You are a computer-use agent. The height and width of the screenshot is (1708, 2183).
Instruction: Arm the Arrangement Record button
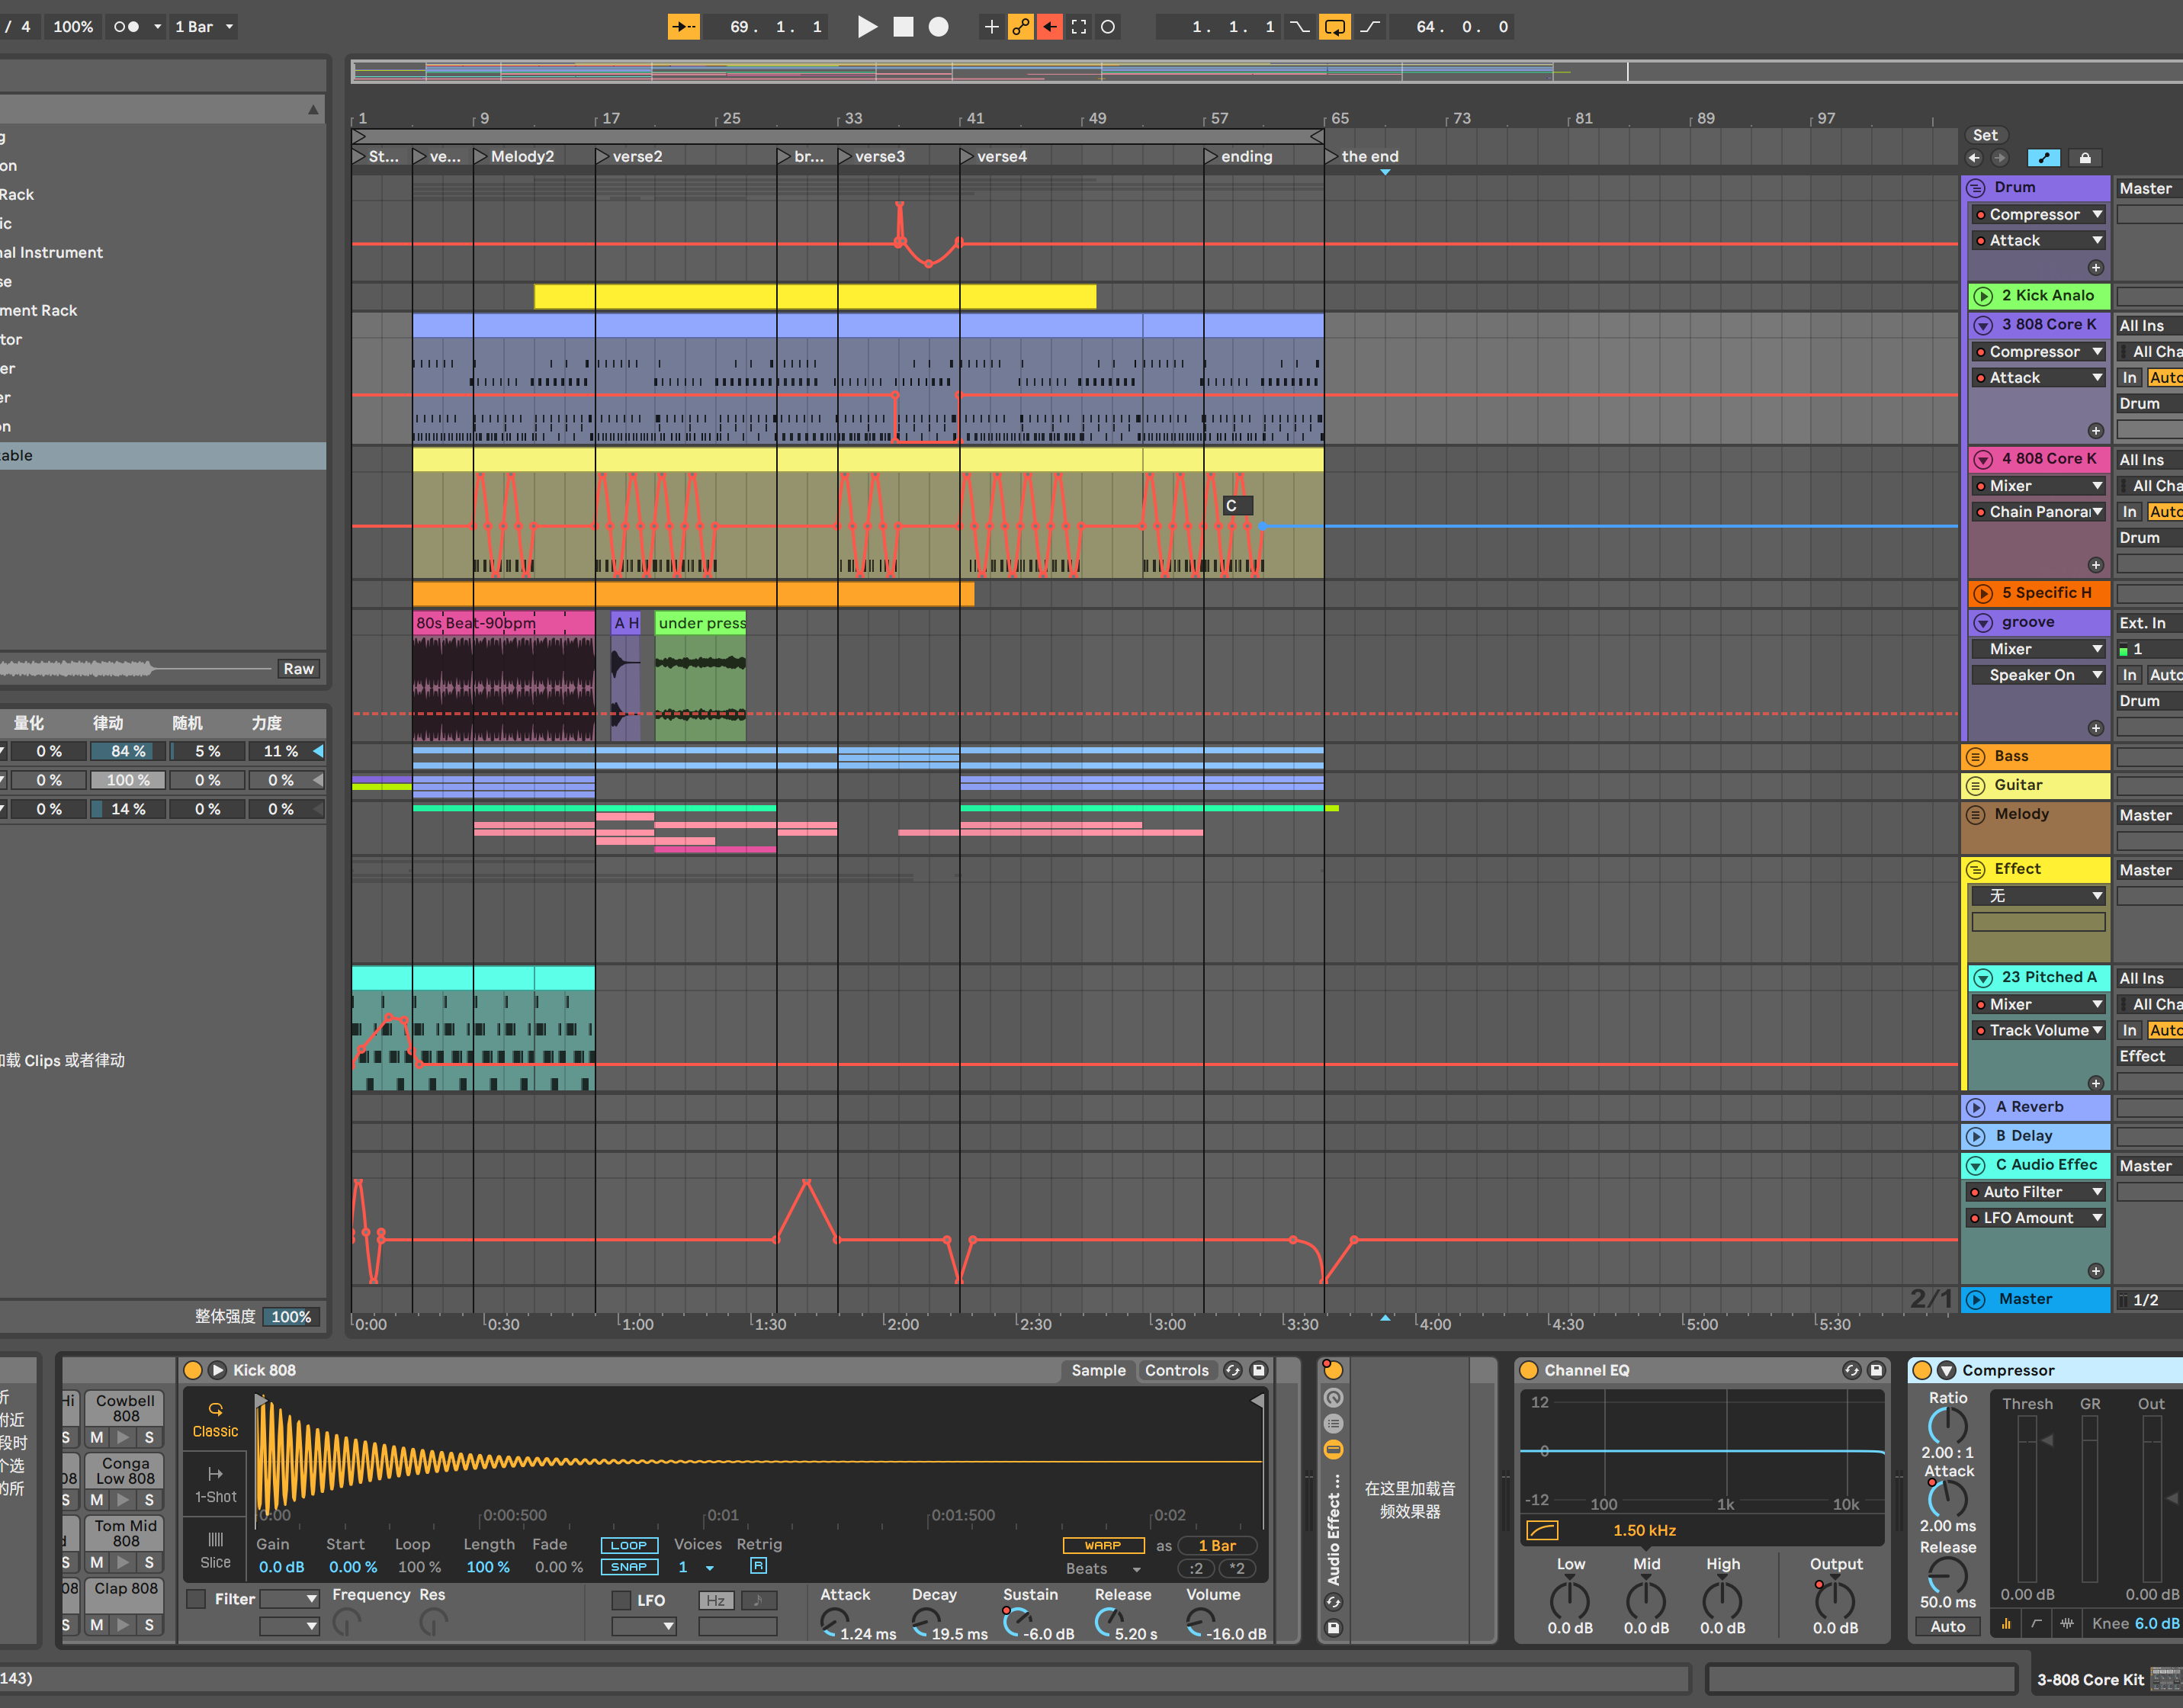[938, 27]
